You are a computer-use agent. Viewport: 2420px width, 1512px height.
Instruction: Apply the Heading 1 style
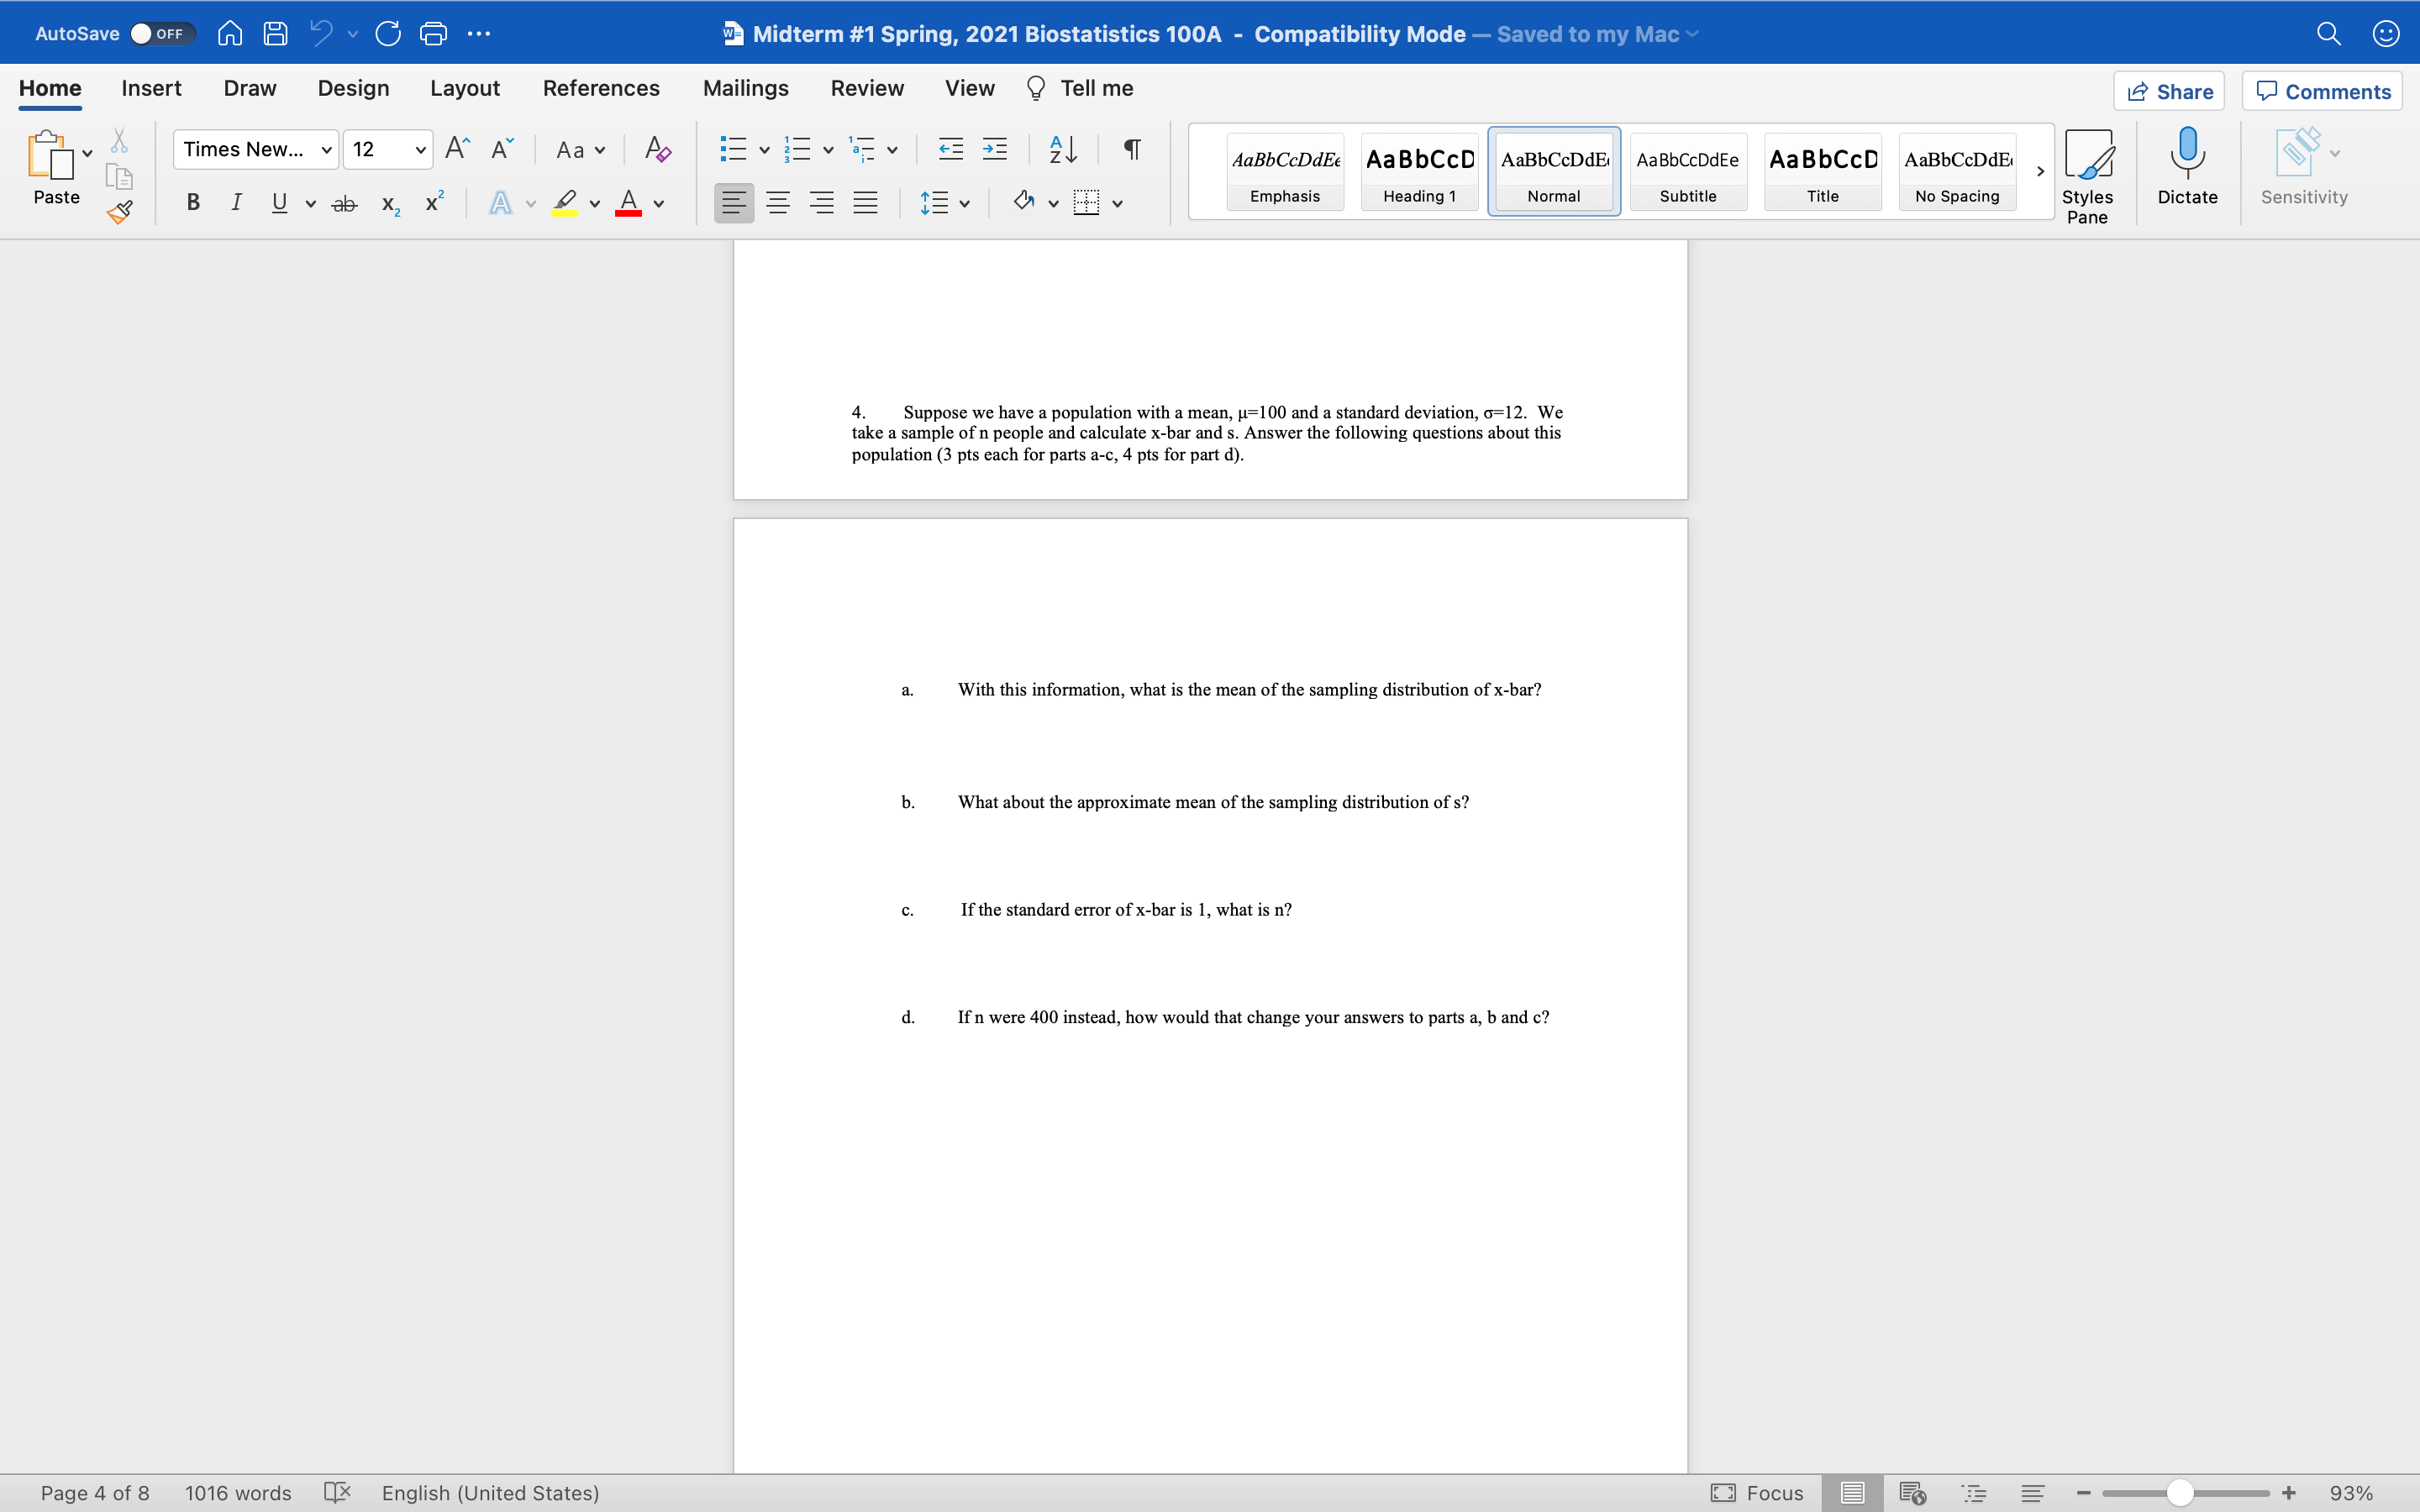click(x=1419, y=172)
